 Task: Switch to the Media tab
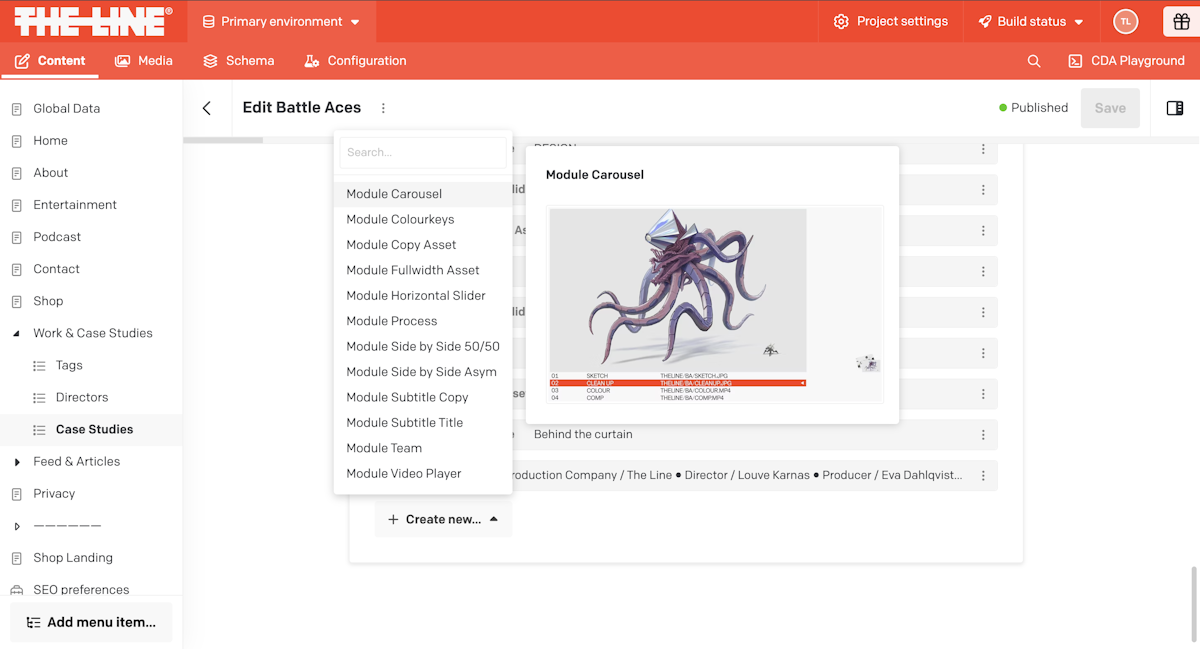pos(144,61)
